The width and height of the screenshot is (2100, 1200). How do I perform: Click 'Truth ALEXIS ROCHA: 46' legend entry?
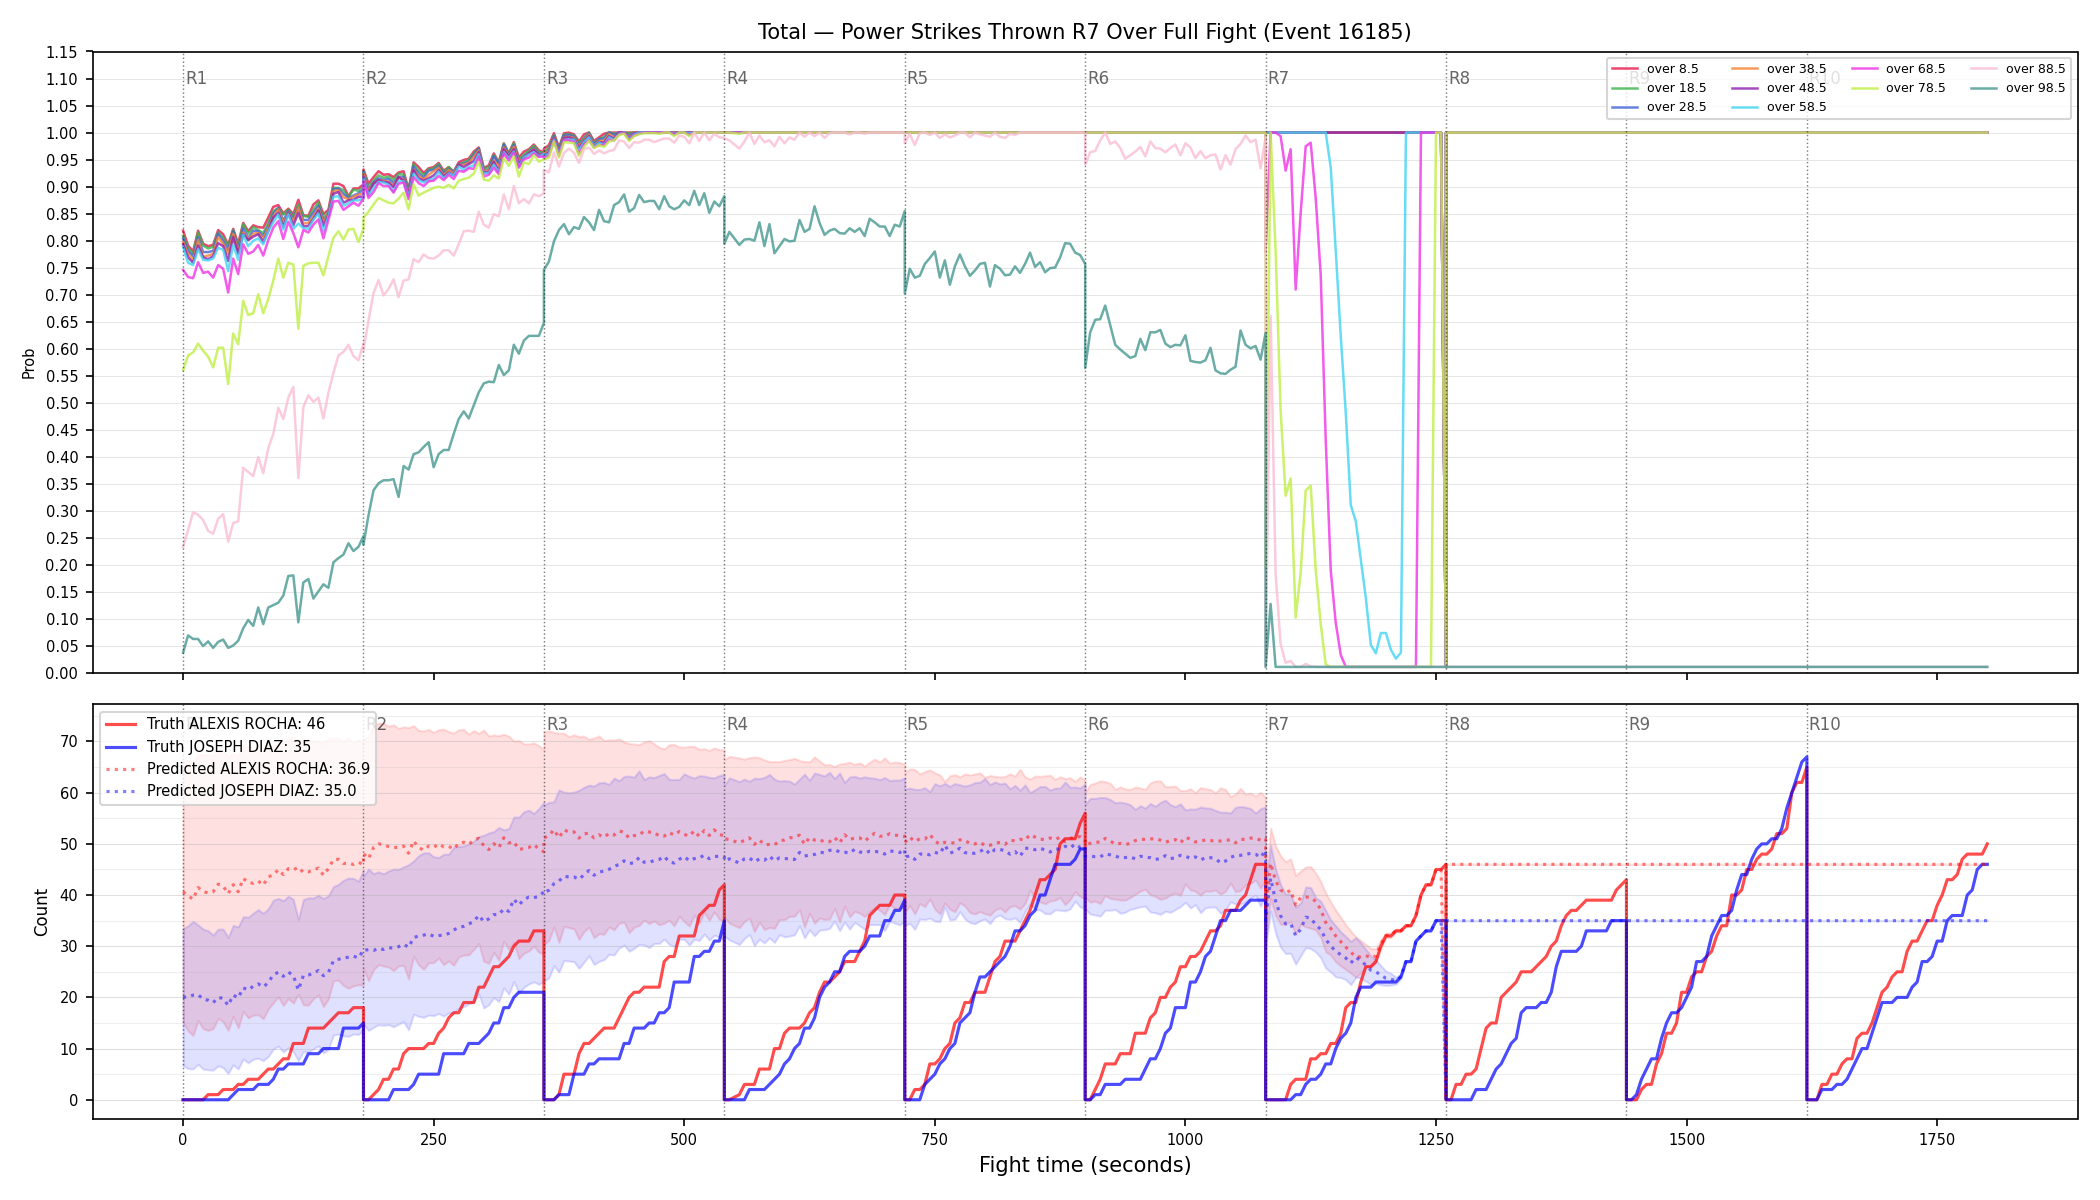(215, 724)
